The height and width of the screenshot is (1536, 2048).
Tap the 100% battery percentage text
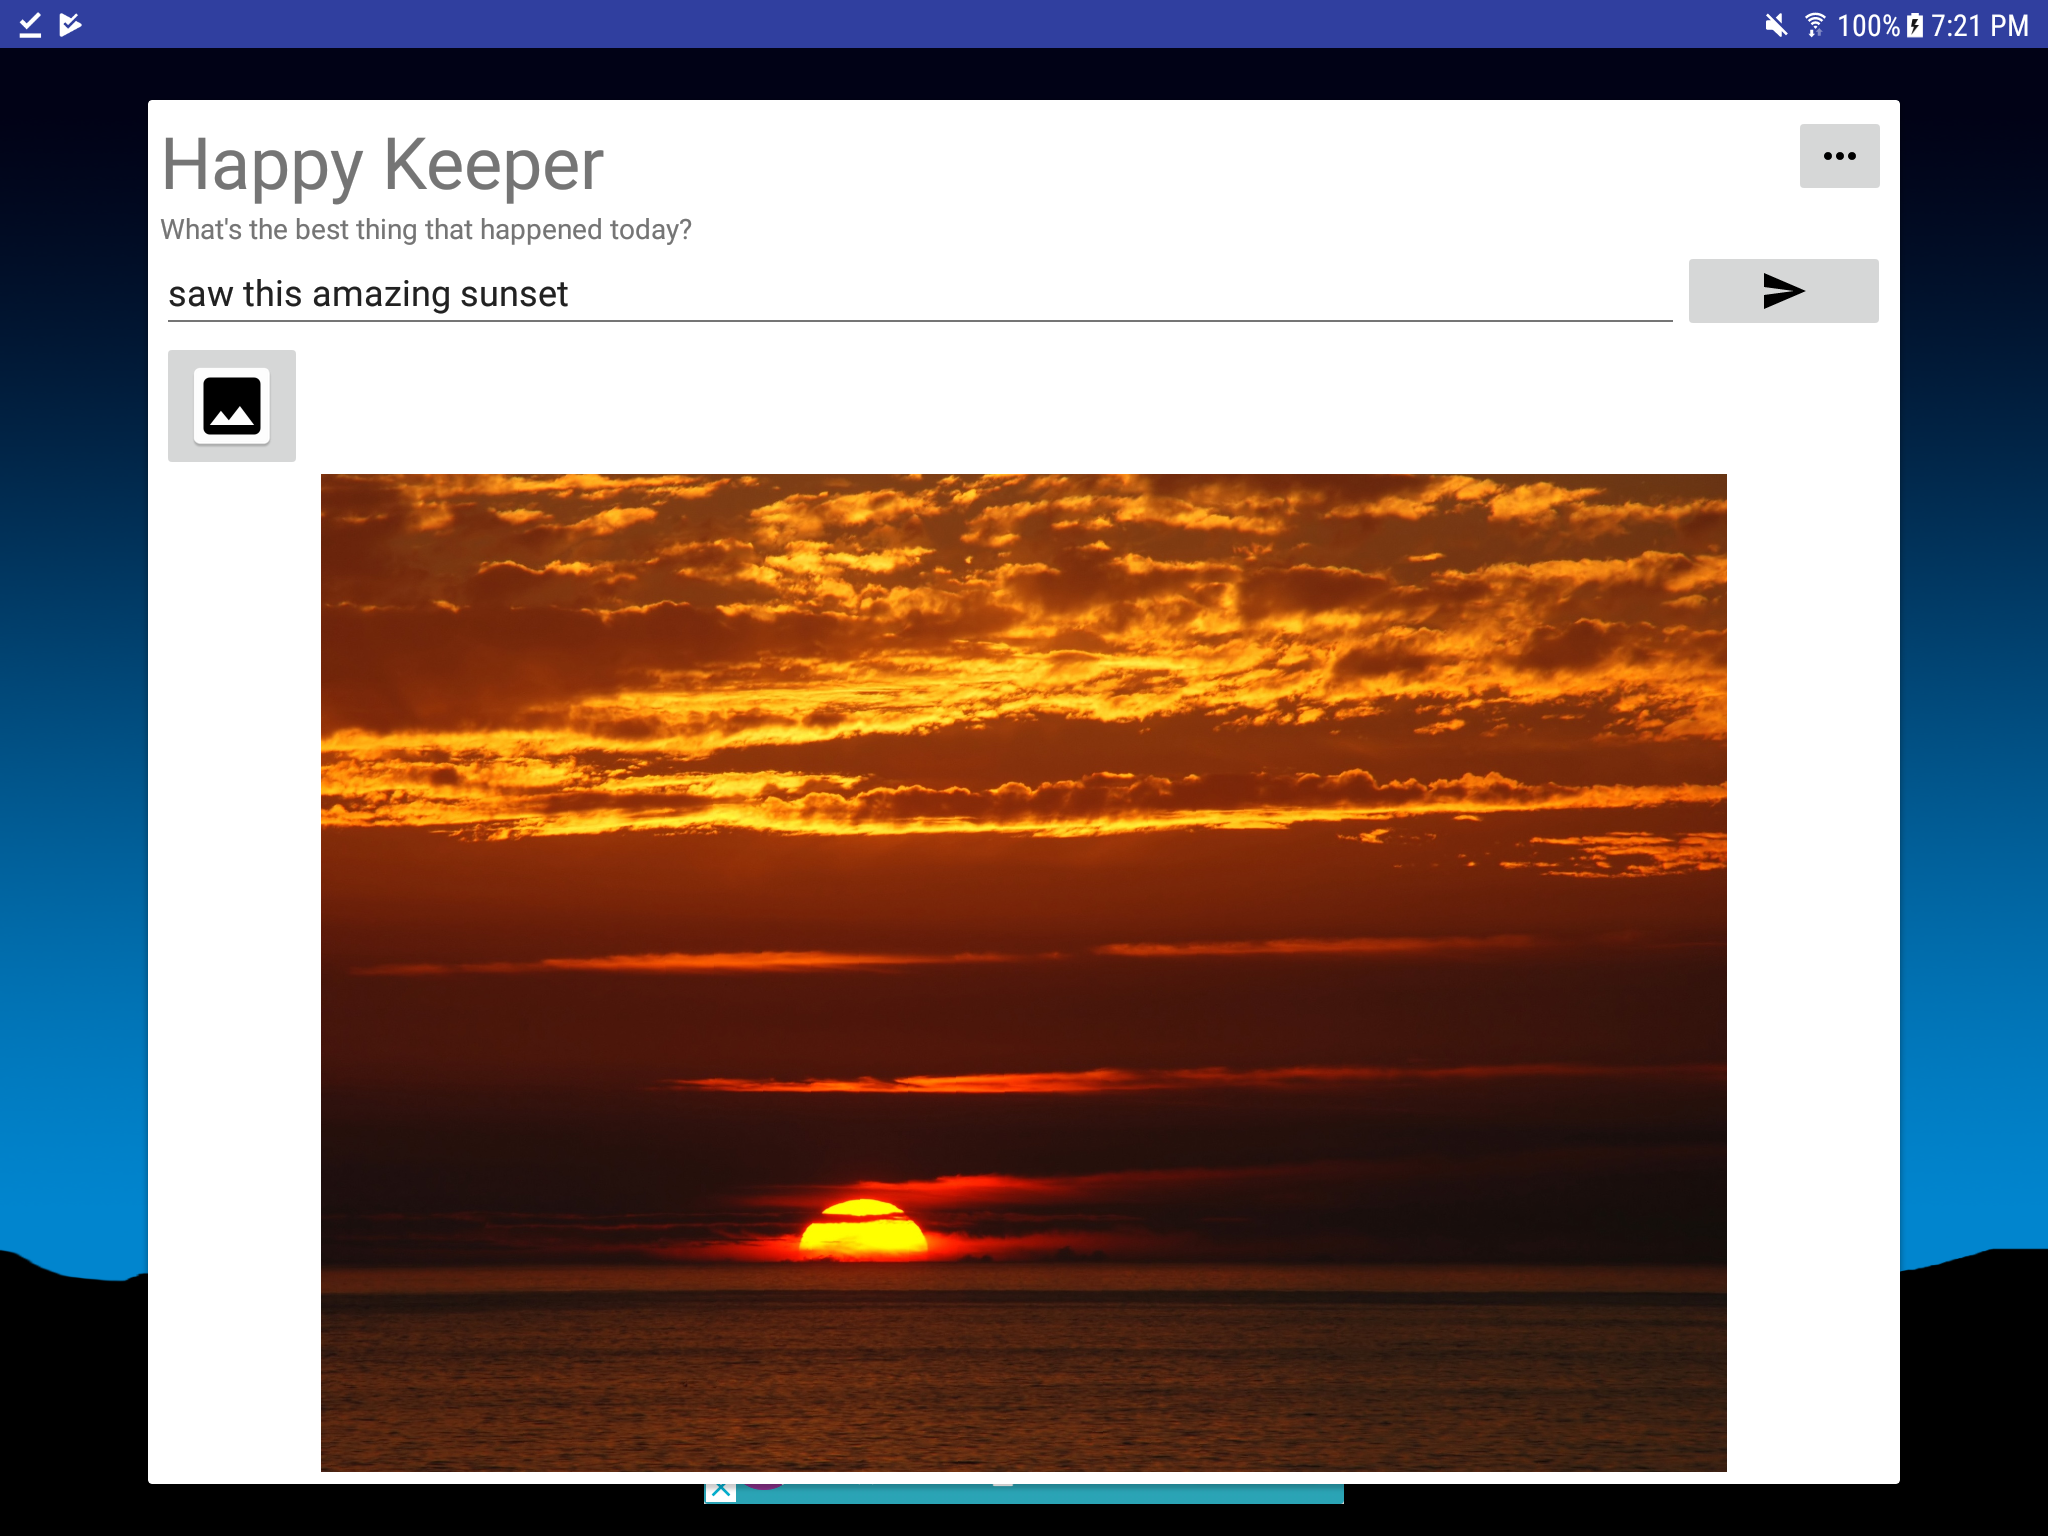1870,24
